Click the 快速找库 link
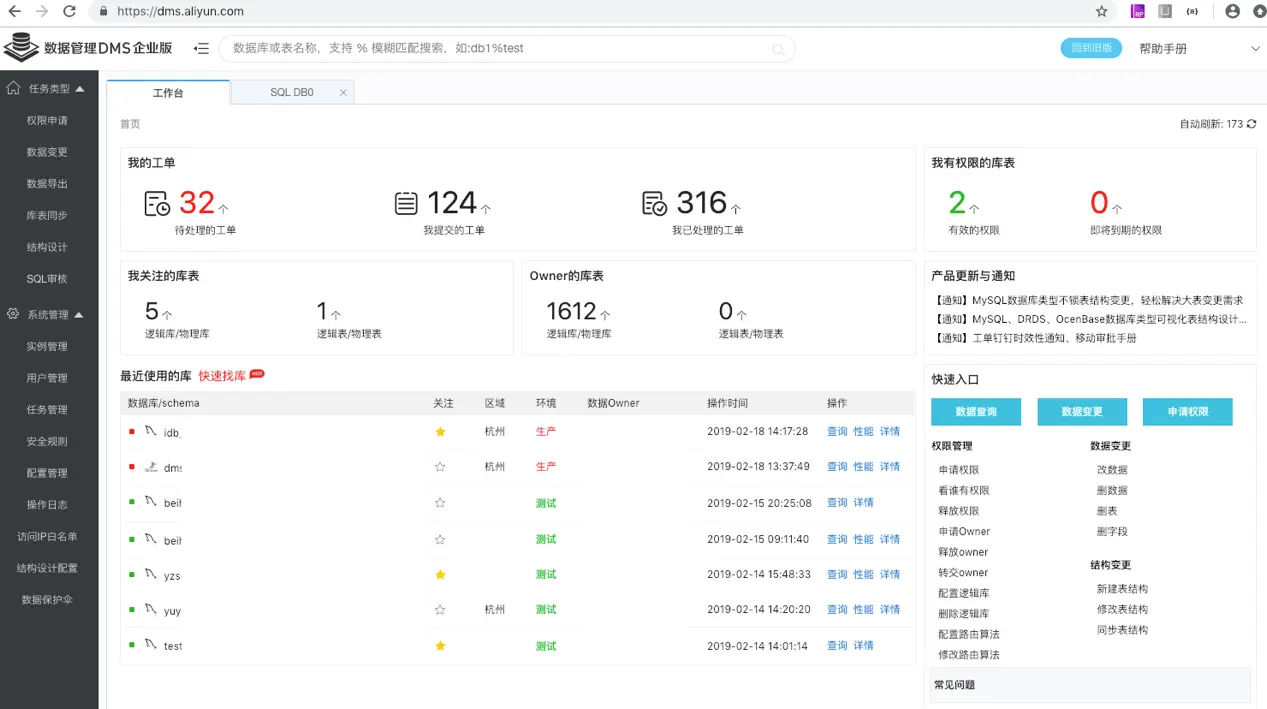 pyautogui.click(x=222, y=376)
